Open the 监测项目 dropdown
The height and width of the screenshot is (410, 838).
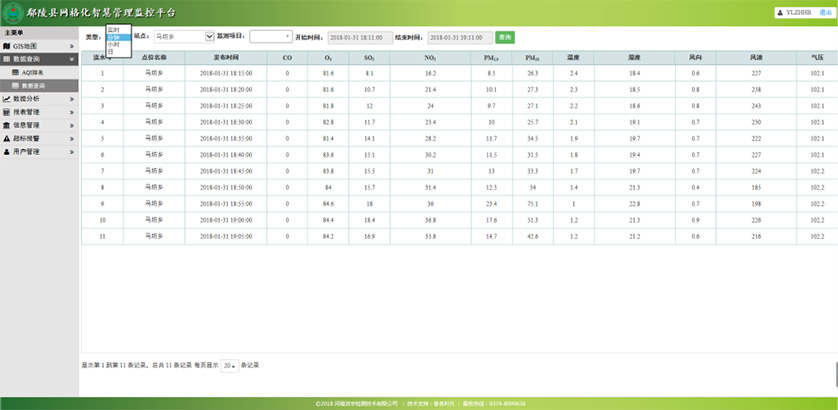(271, 36)
